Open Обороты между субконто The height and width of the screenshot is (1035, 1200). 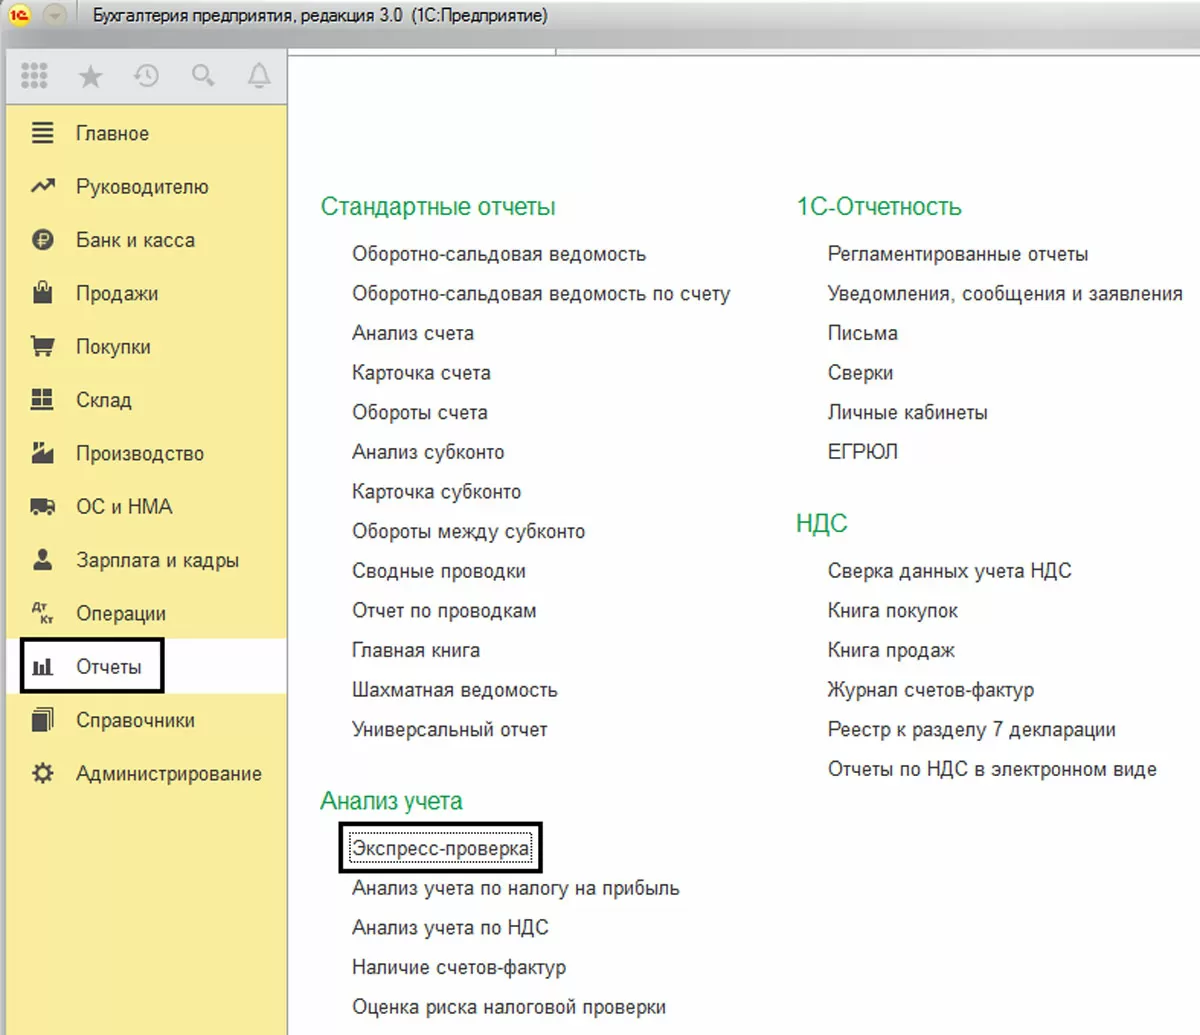point(468,531)
